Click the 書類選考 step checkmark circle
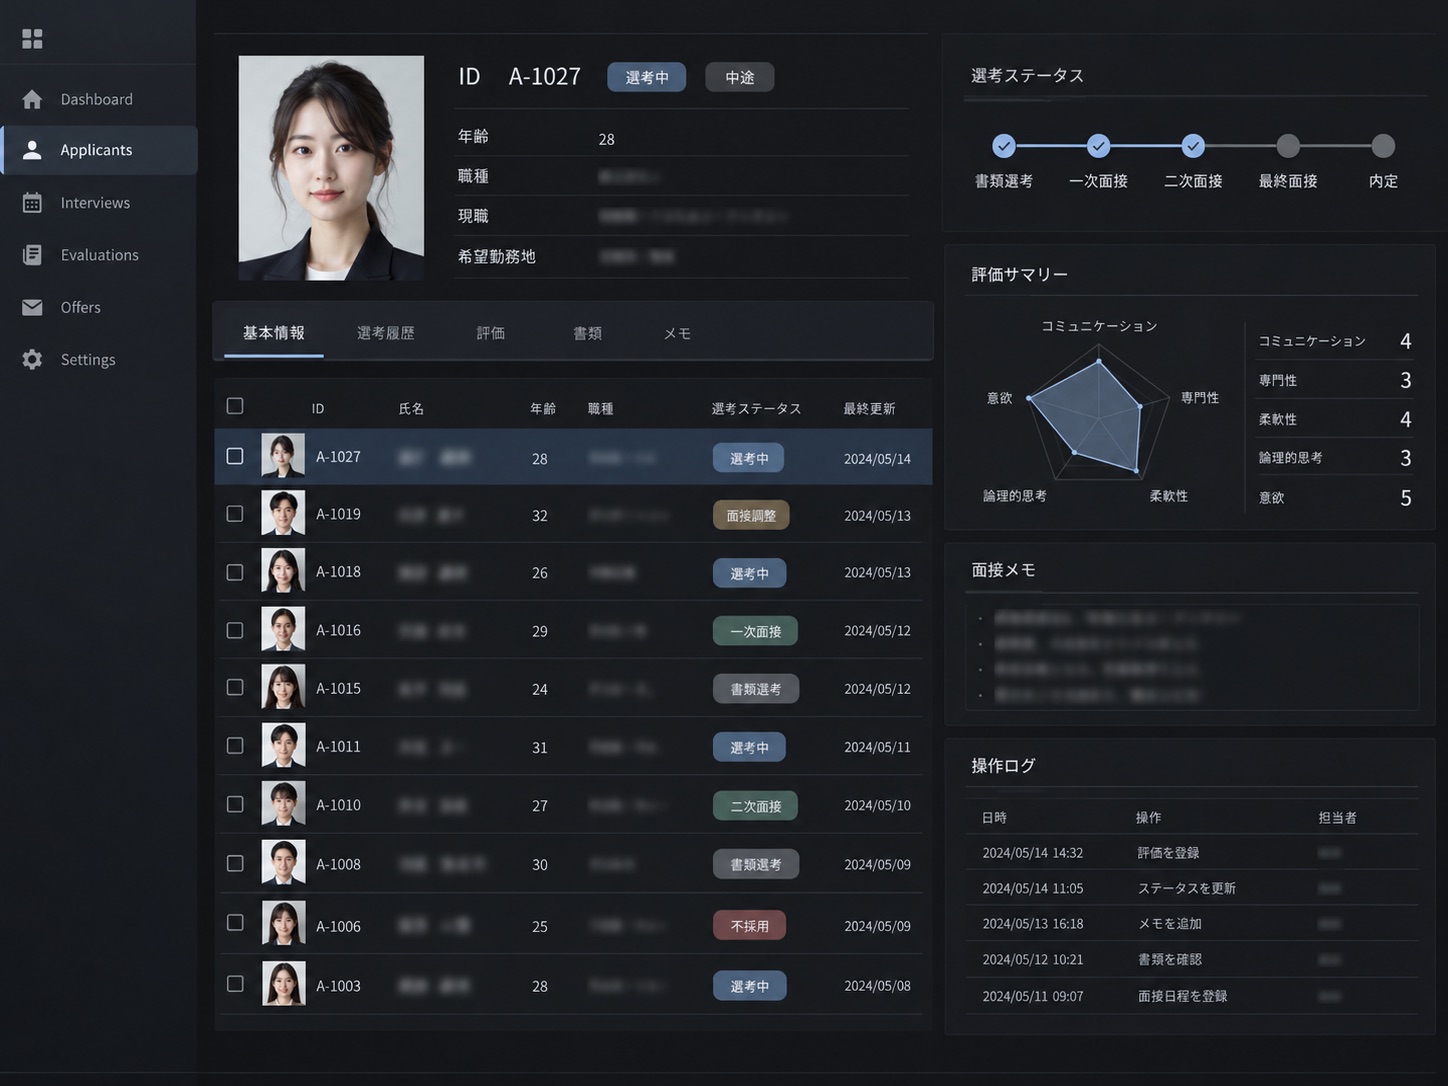Viewport: 1448px width, 1086px height. 1004,146
